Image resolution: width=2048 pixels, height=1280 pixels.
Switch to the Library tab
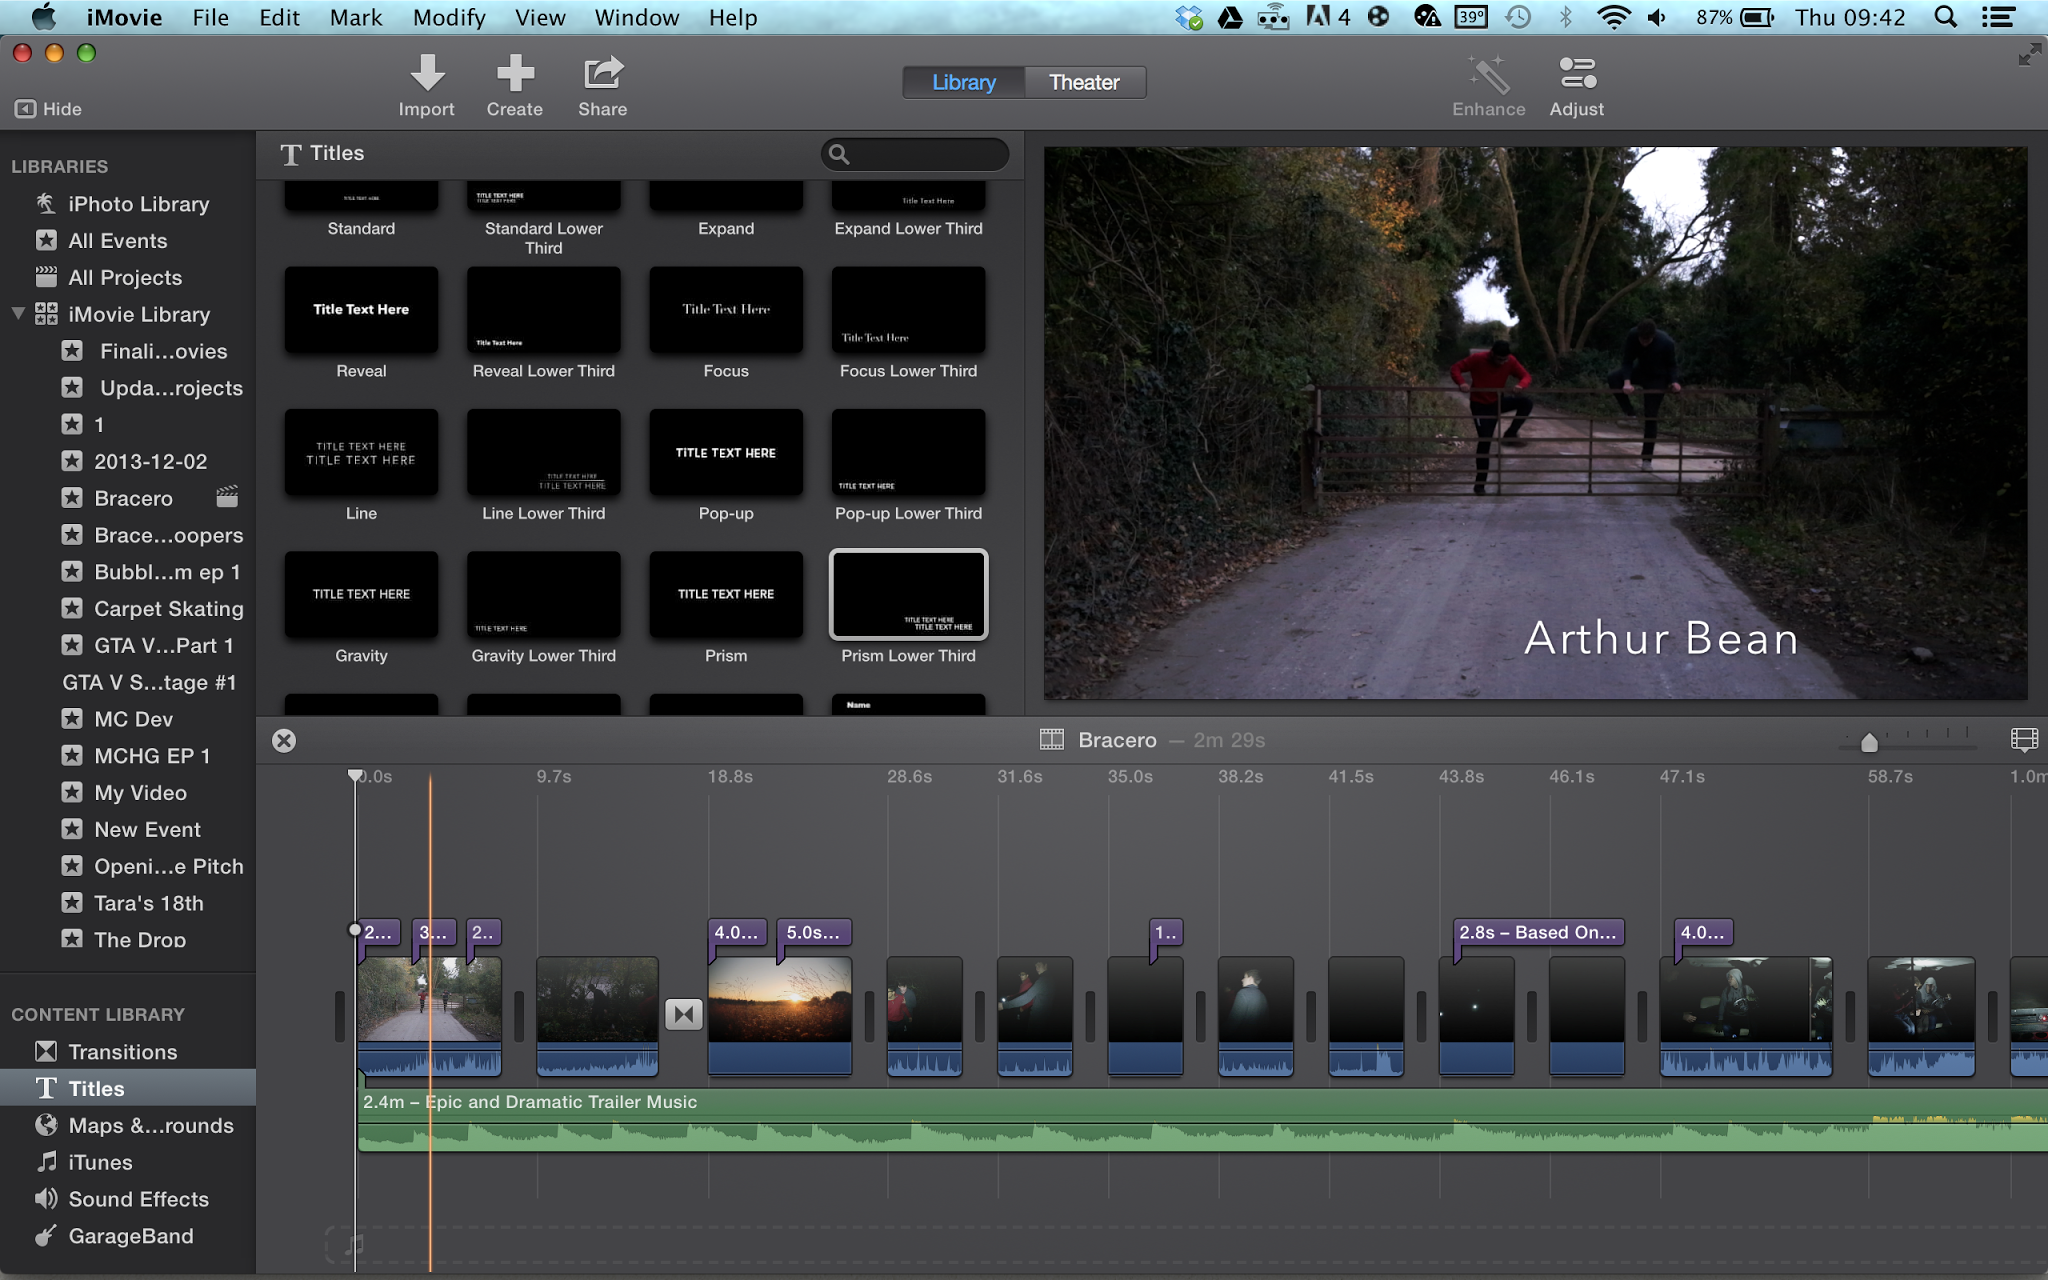pyautogui.click(x=964, y=82)
